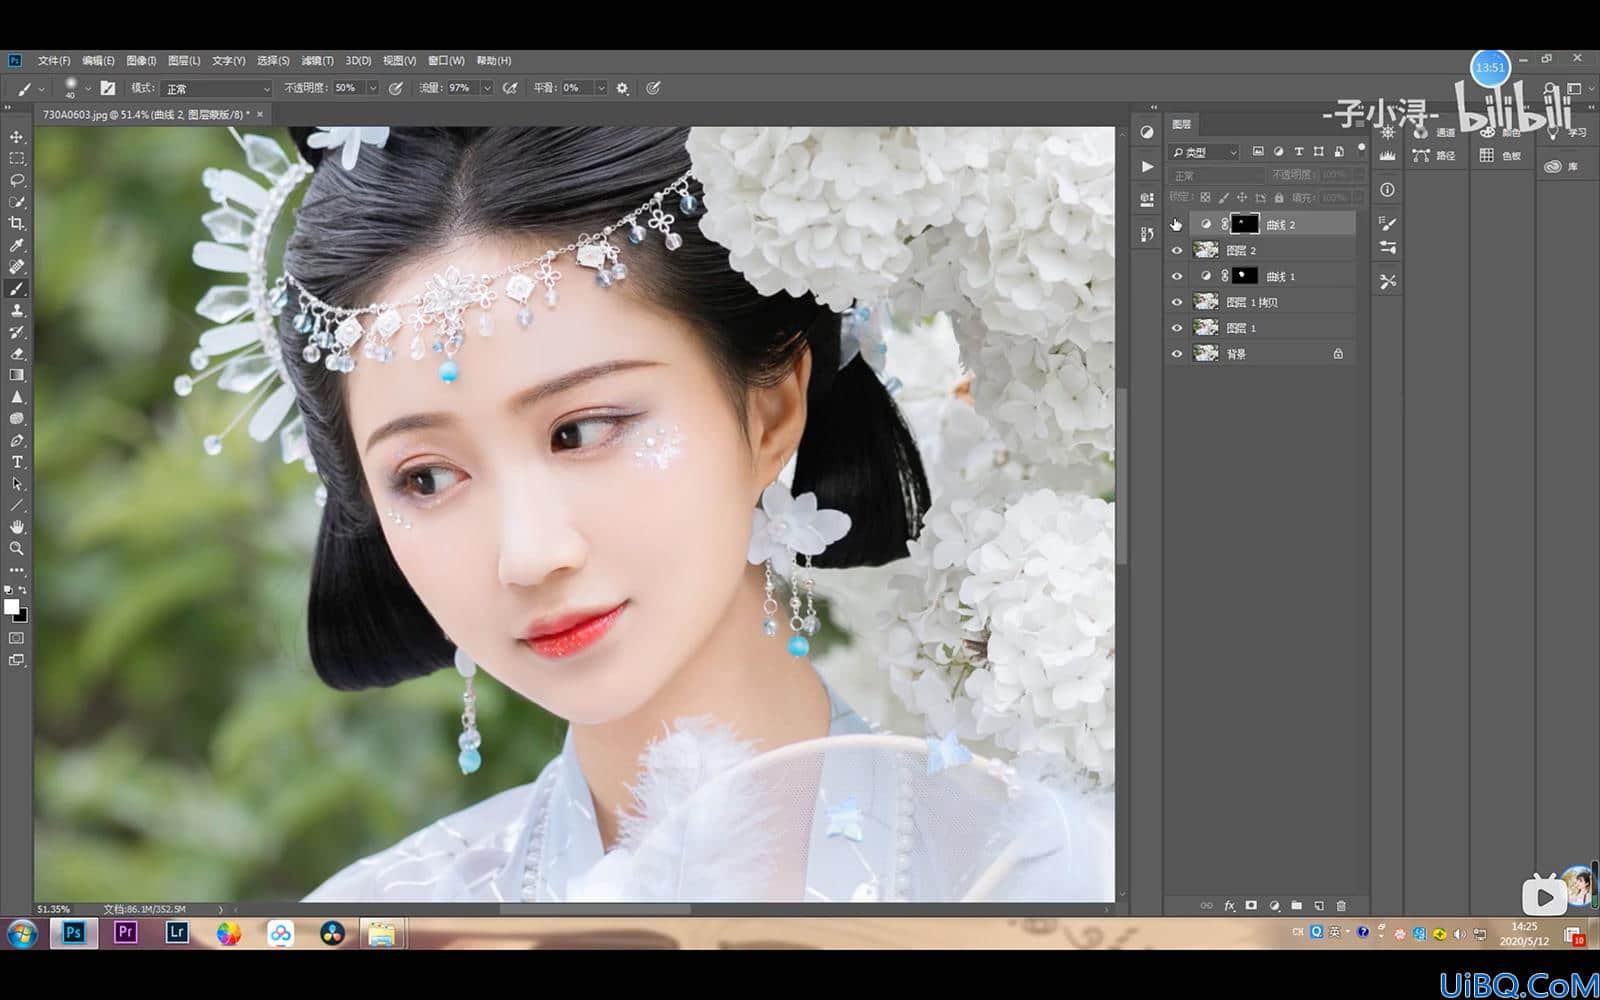Select the Lasso tool
The image size is (1600, 1000).
(16, 181)
